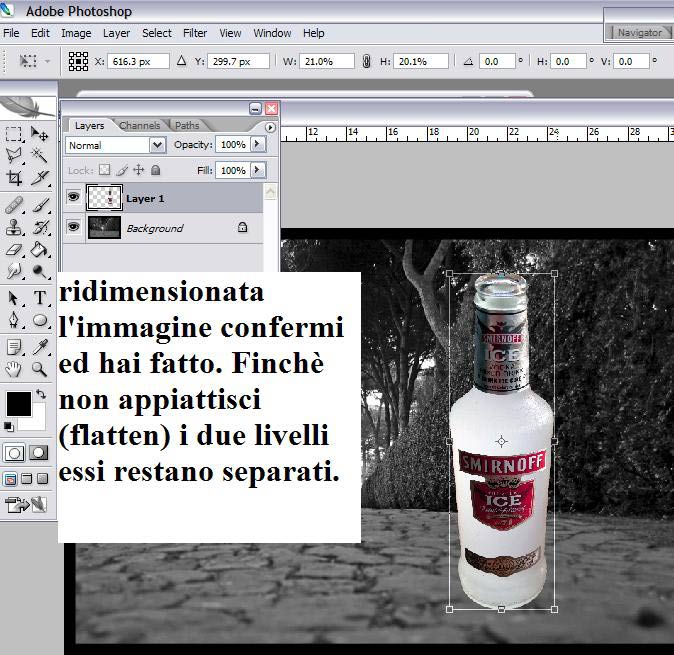
Task: Click the X position input field
Action: tap(138, 61)
